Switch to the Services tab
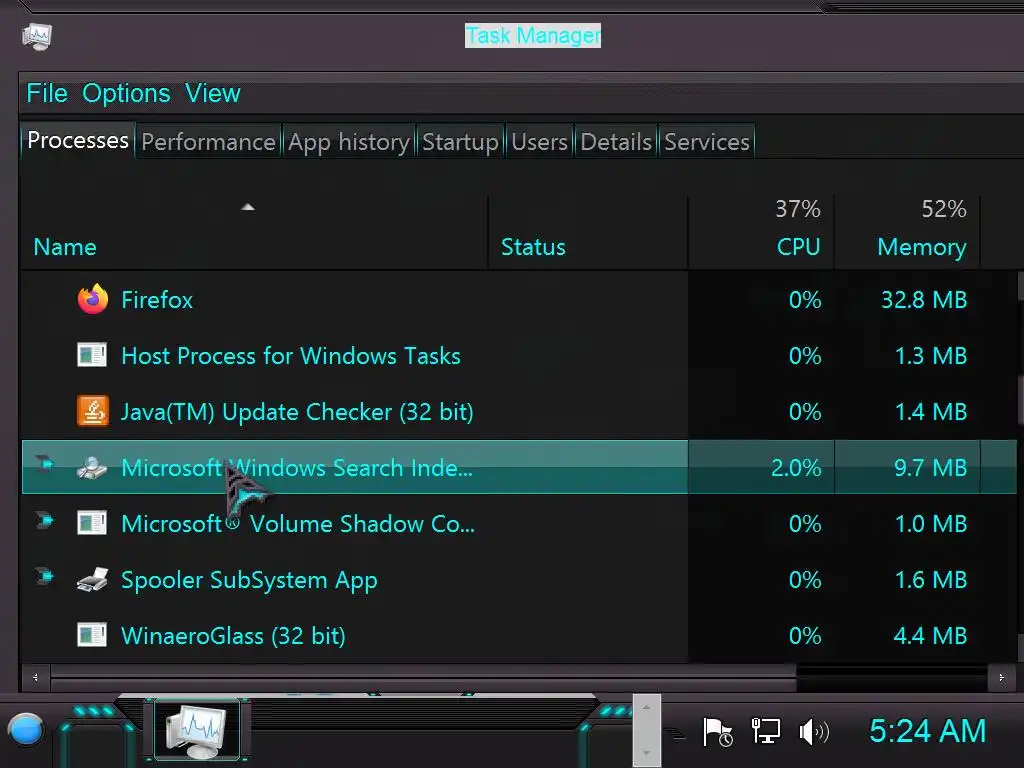1024x768 pixels. click(x=707, y=142)
